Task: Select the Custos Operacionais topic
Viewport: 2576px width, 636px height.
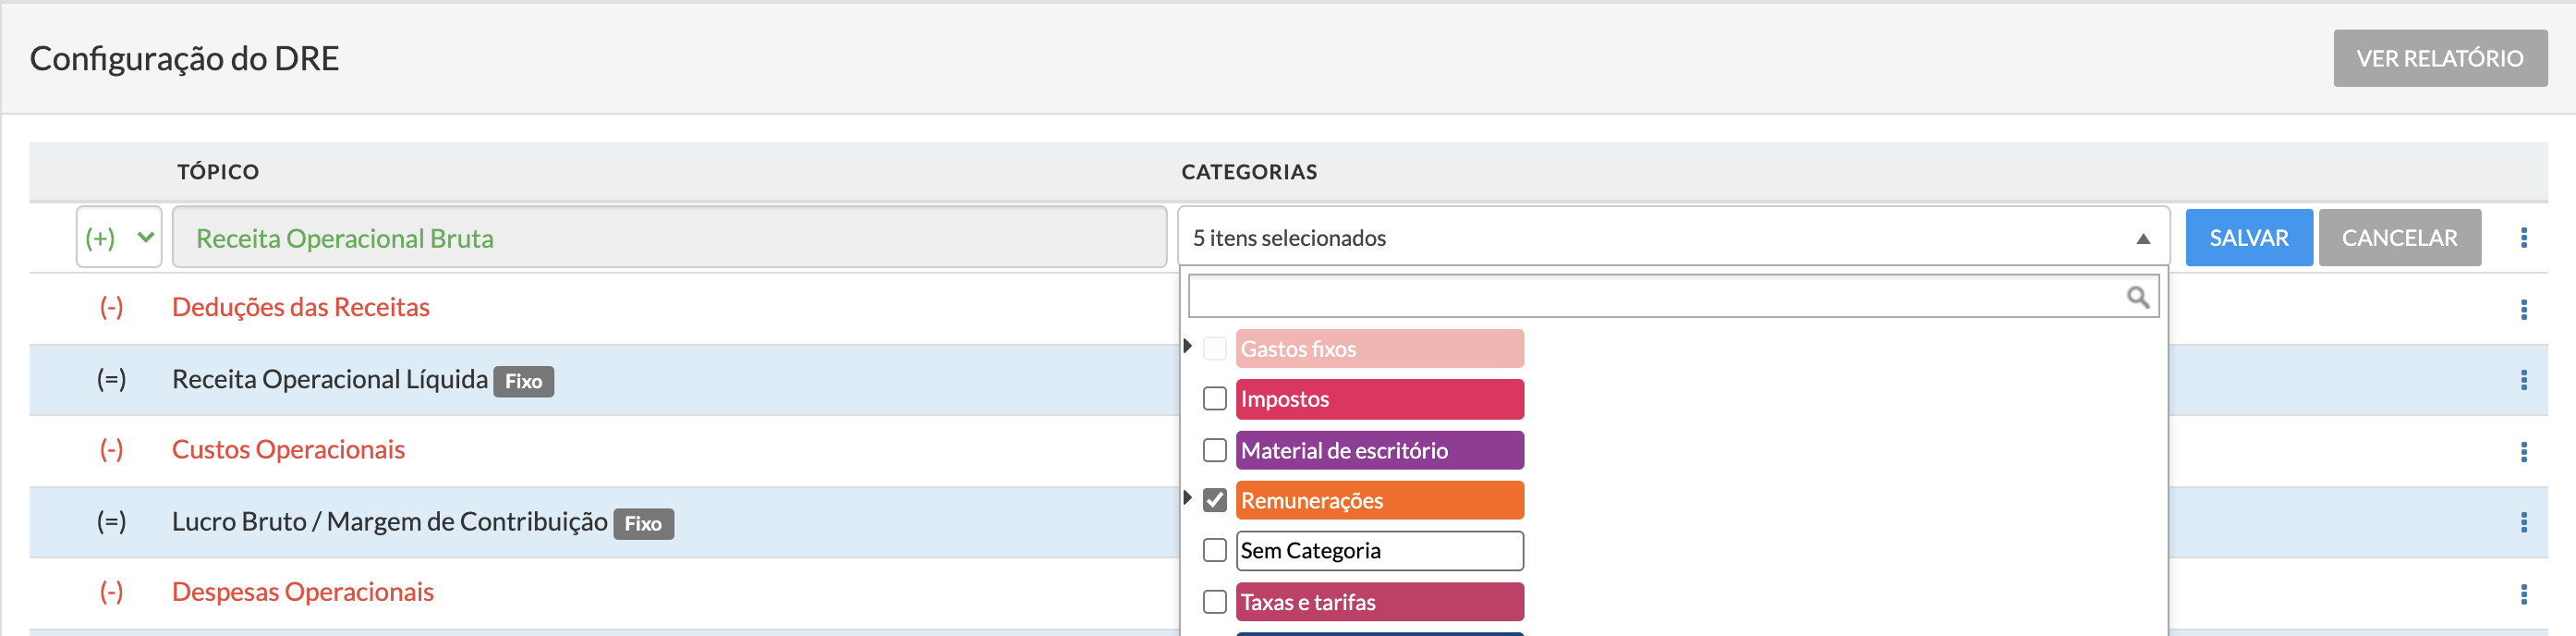Action: [x=288, y=450]
